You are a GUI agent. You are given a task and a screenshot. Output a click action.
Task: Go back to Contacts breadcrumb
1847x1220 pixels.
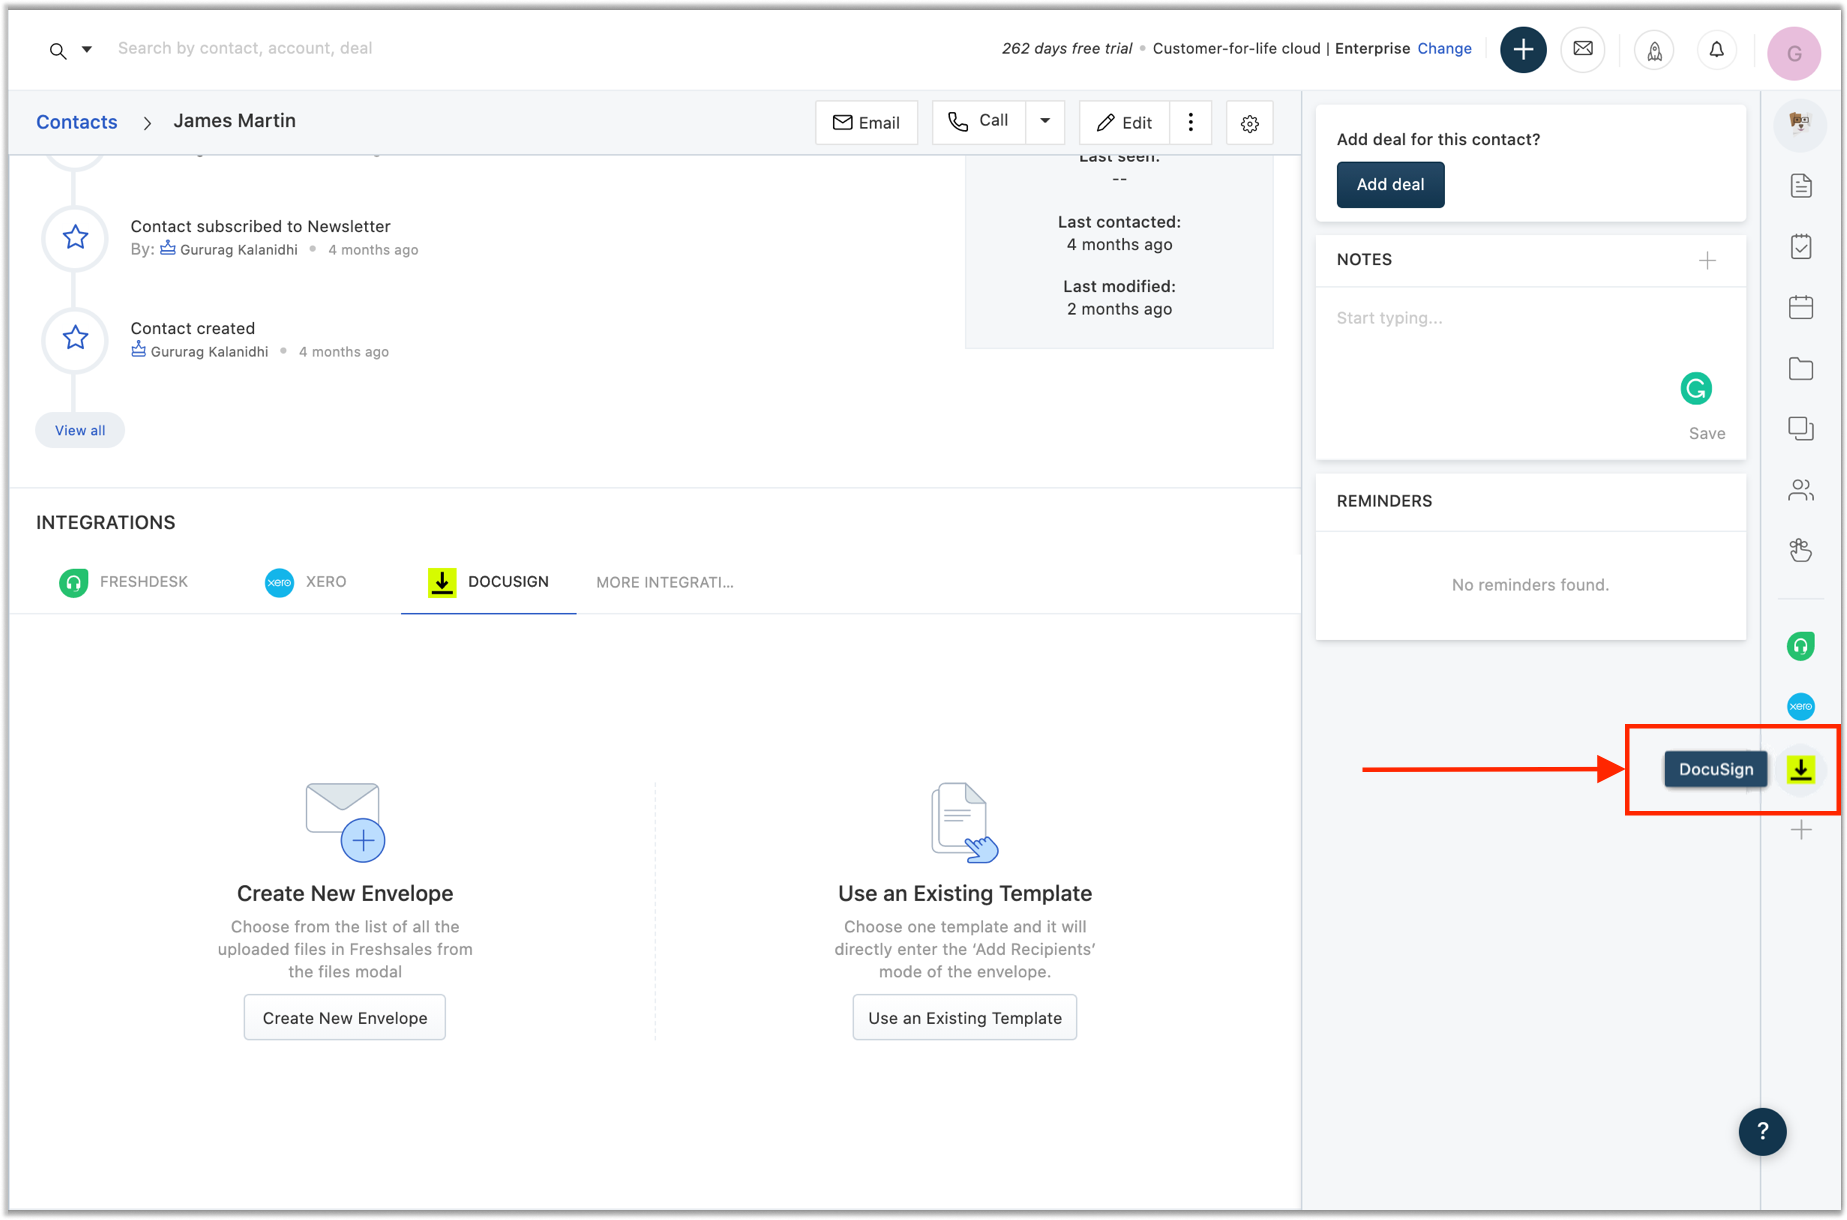[77, 122]
